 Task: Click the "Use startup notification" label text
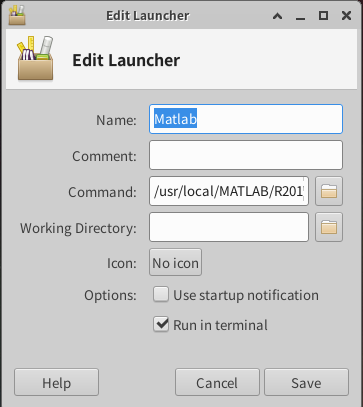coord(246,295)
